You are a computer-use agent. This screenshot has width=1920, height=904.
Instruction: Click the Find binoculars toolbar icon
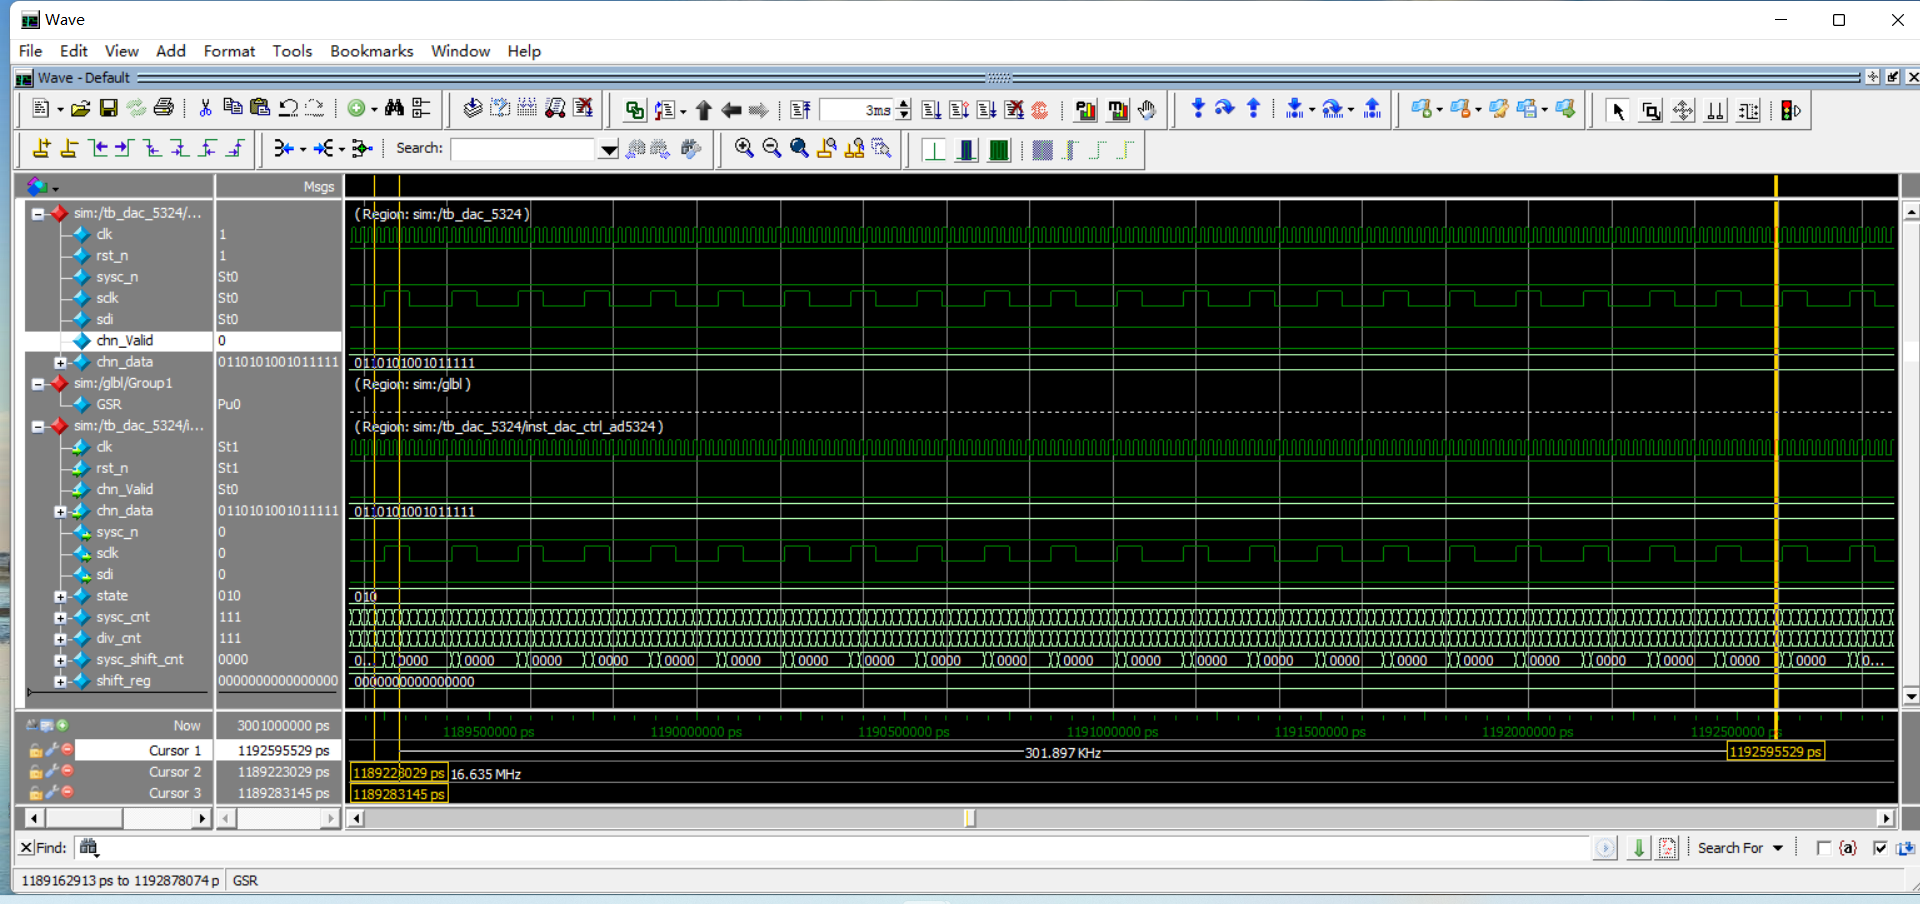click(x=394, y=108)
